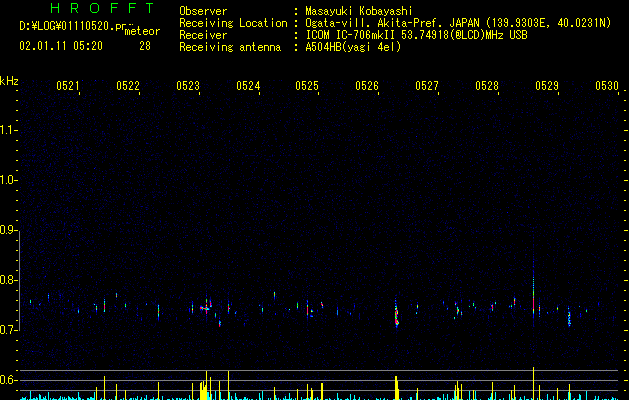Click the date stamp 02.01.11 05:20
Image resolution: width=629 pixels, height=400 pixels.
[61, 46]
